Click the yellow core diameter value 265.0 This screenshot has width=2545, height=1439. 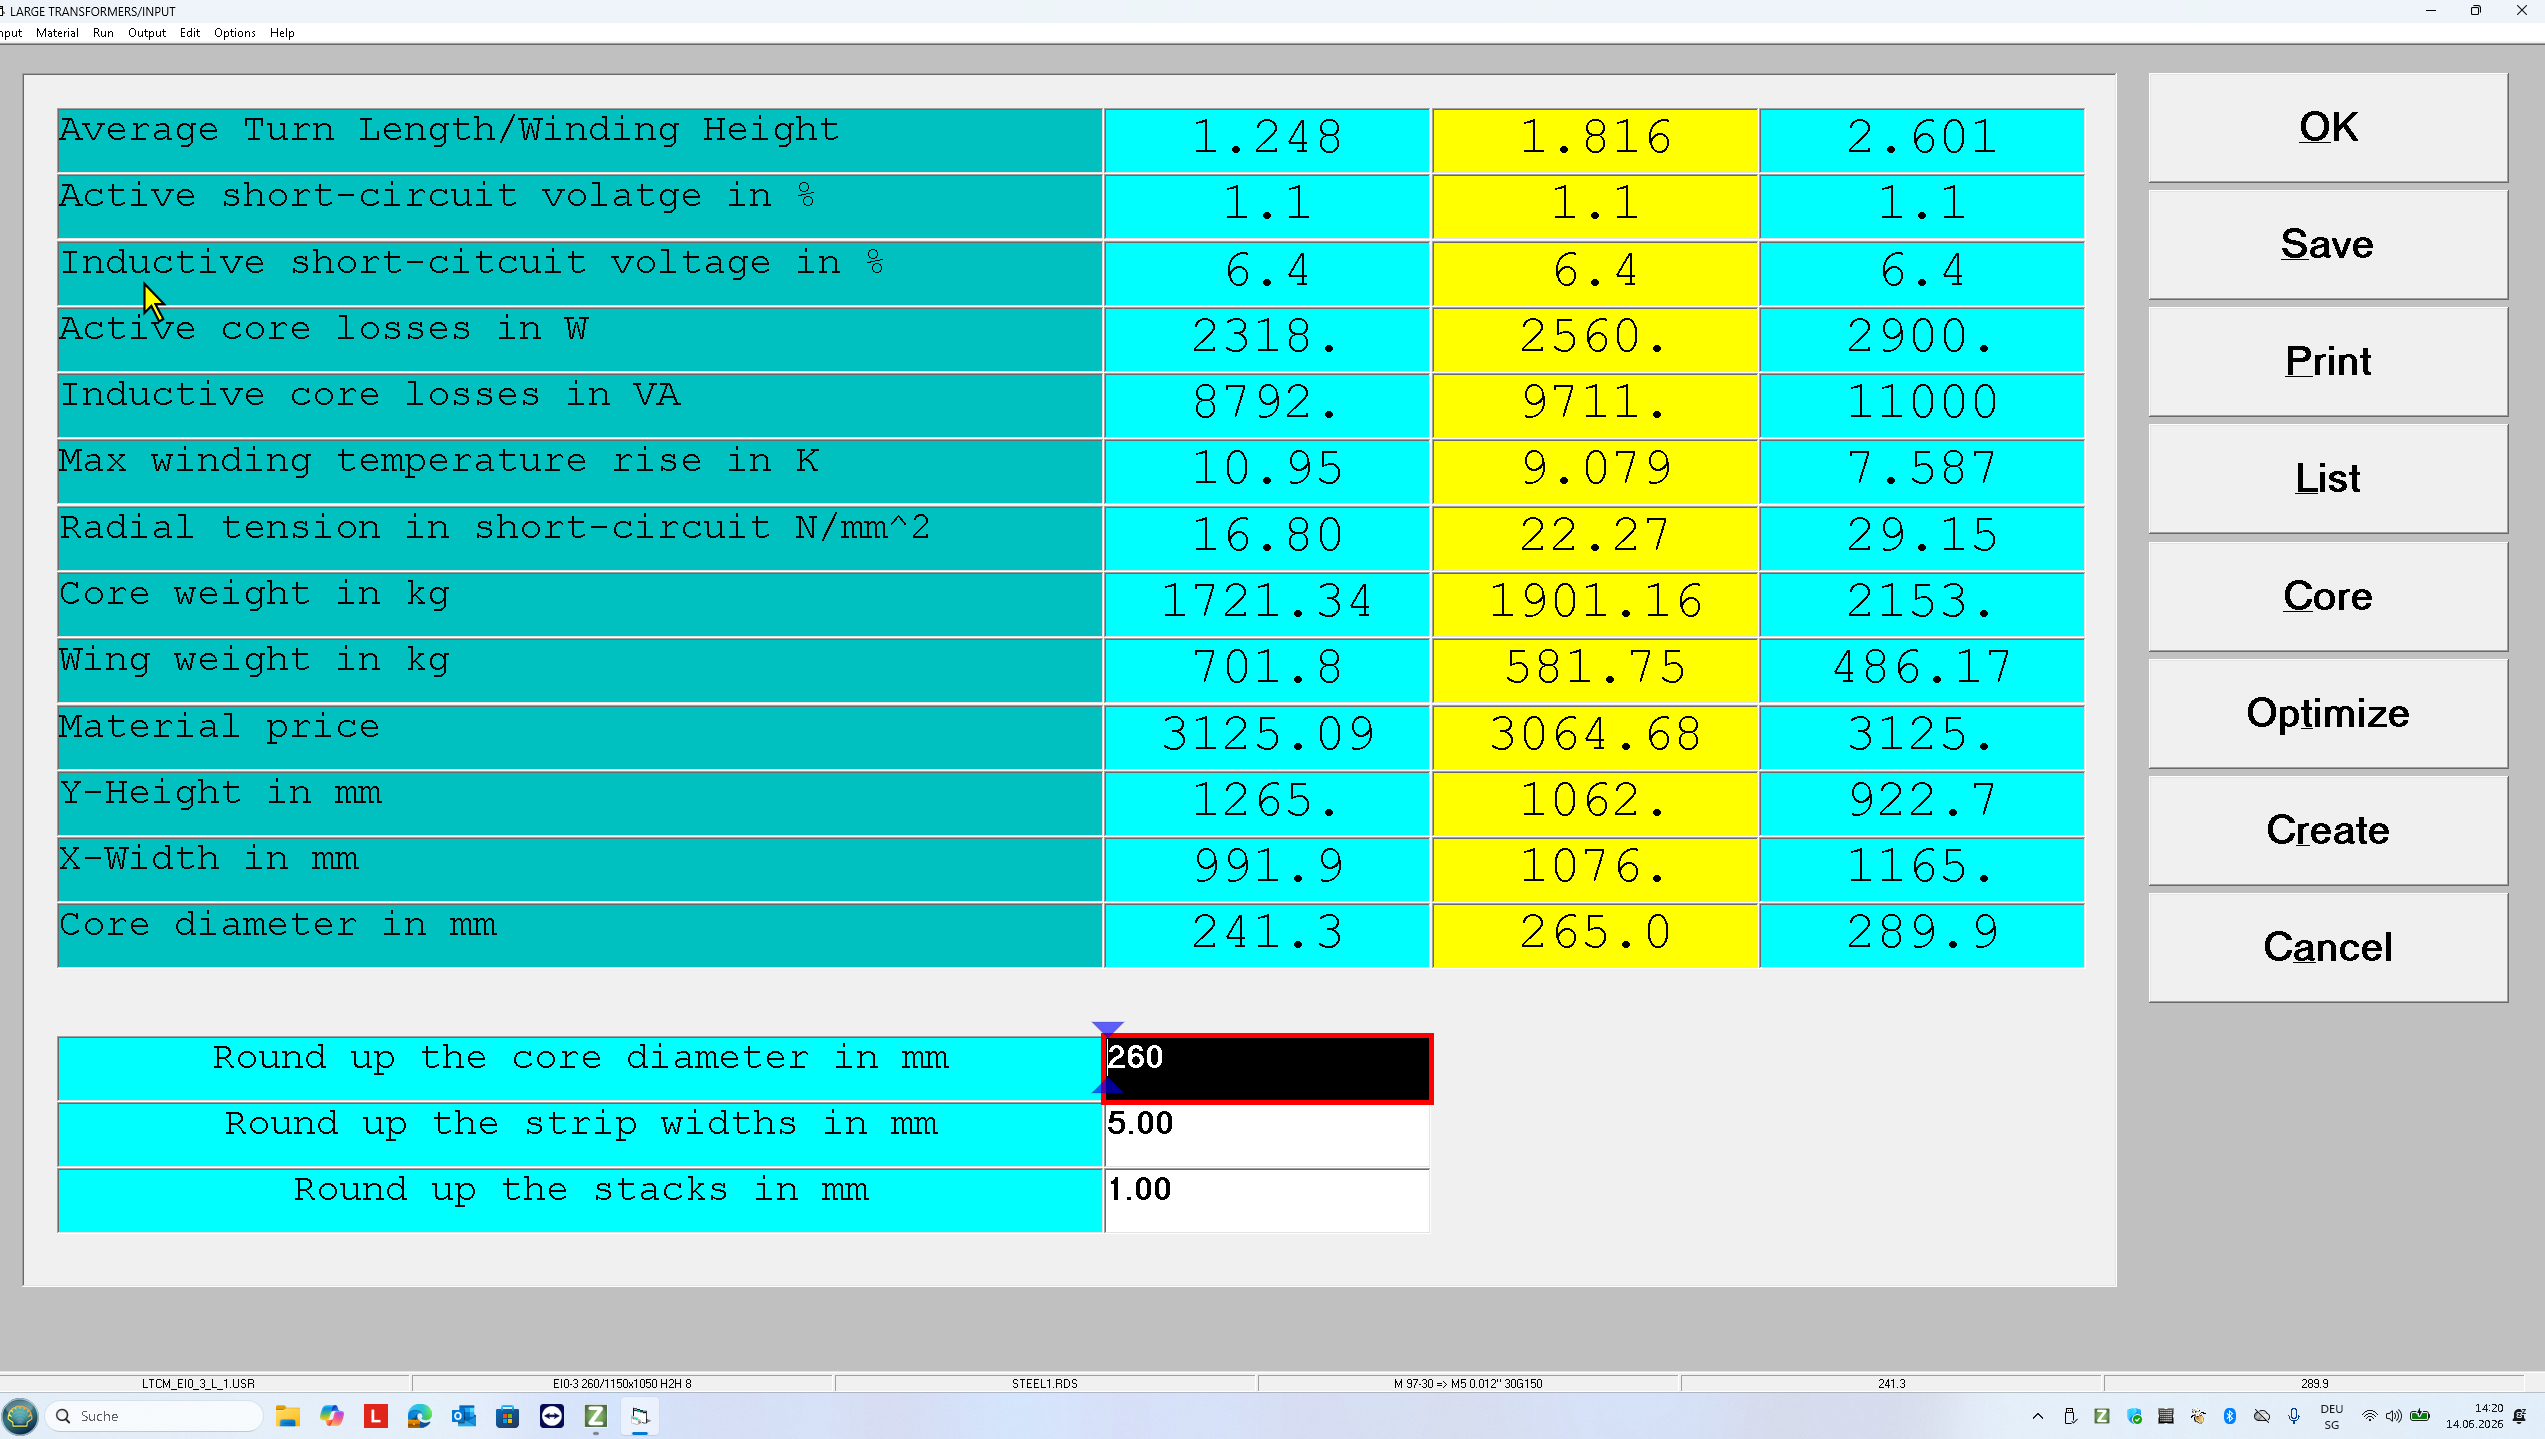click(1595, 934)
